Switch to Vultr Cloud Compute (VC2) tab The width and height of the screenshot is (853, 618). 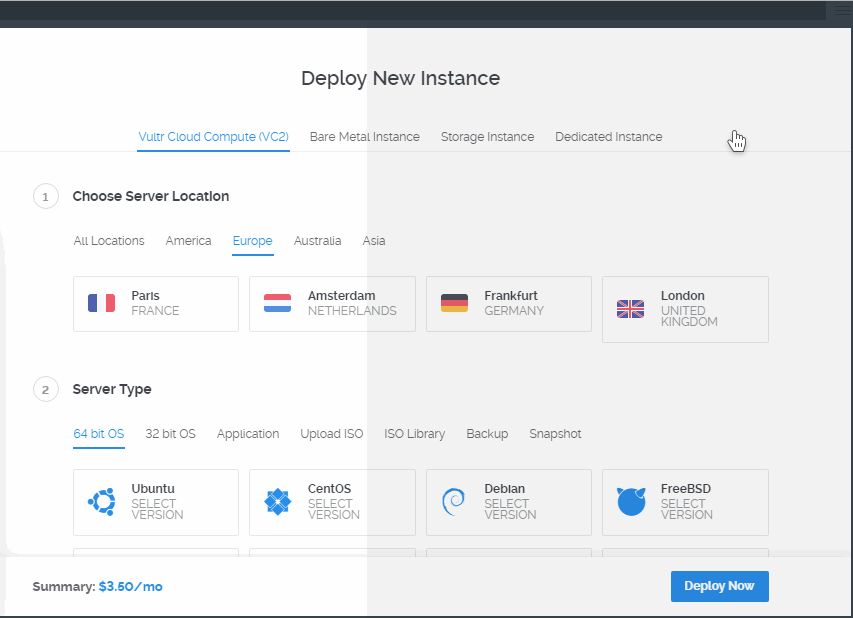tap(213, 137)
